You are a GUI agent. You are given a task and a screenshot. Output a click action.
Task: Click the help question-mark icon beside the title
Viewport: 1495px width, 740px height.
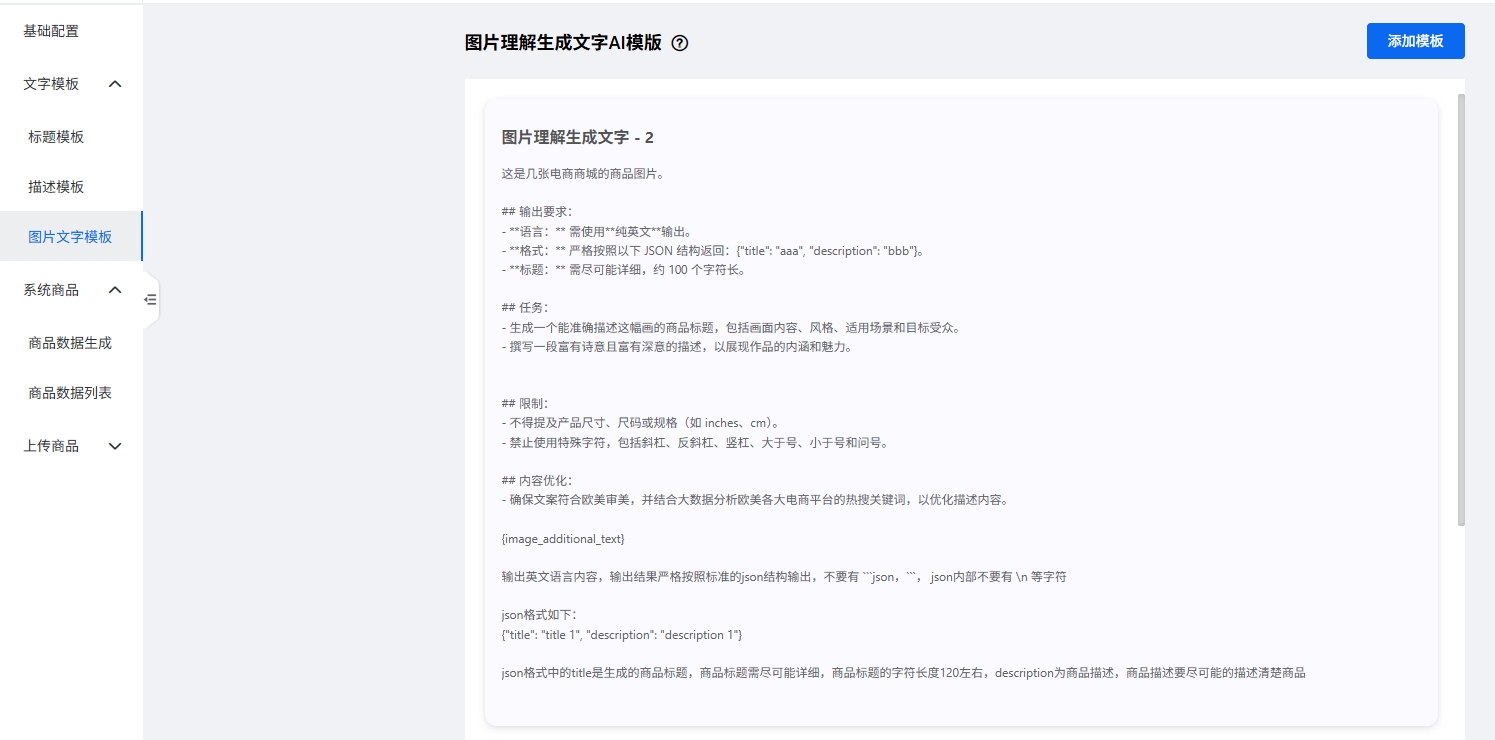[x=680, y=43]
